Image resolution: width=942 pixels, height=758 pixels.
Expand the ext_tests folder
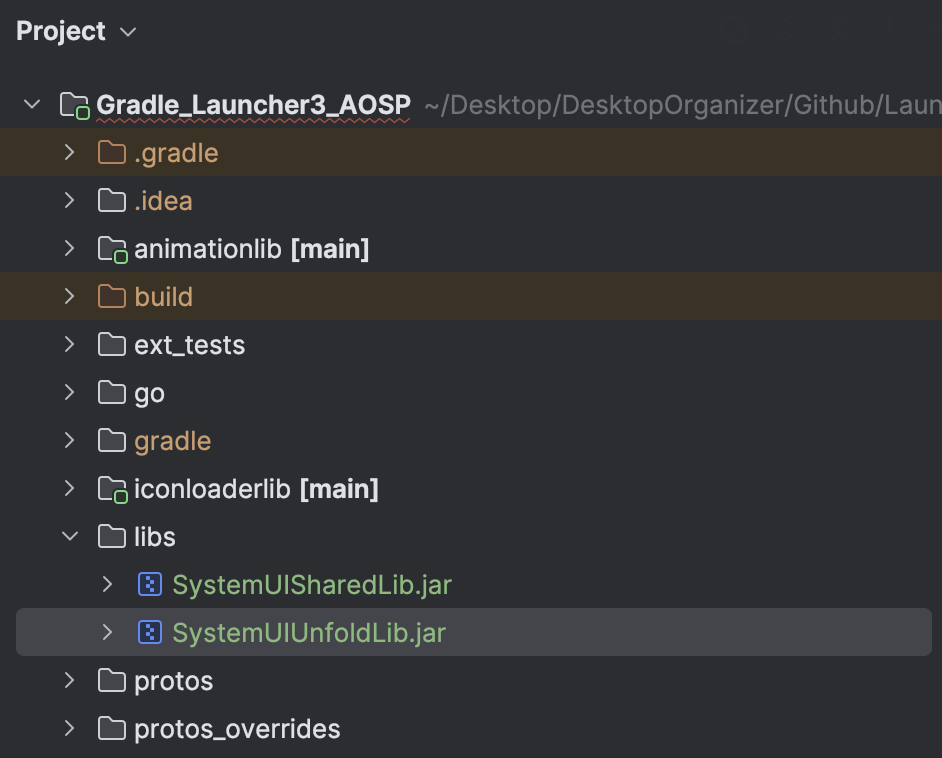pyautogui.click(x=70, y=345)
